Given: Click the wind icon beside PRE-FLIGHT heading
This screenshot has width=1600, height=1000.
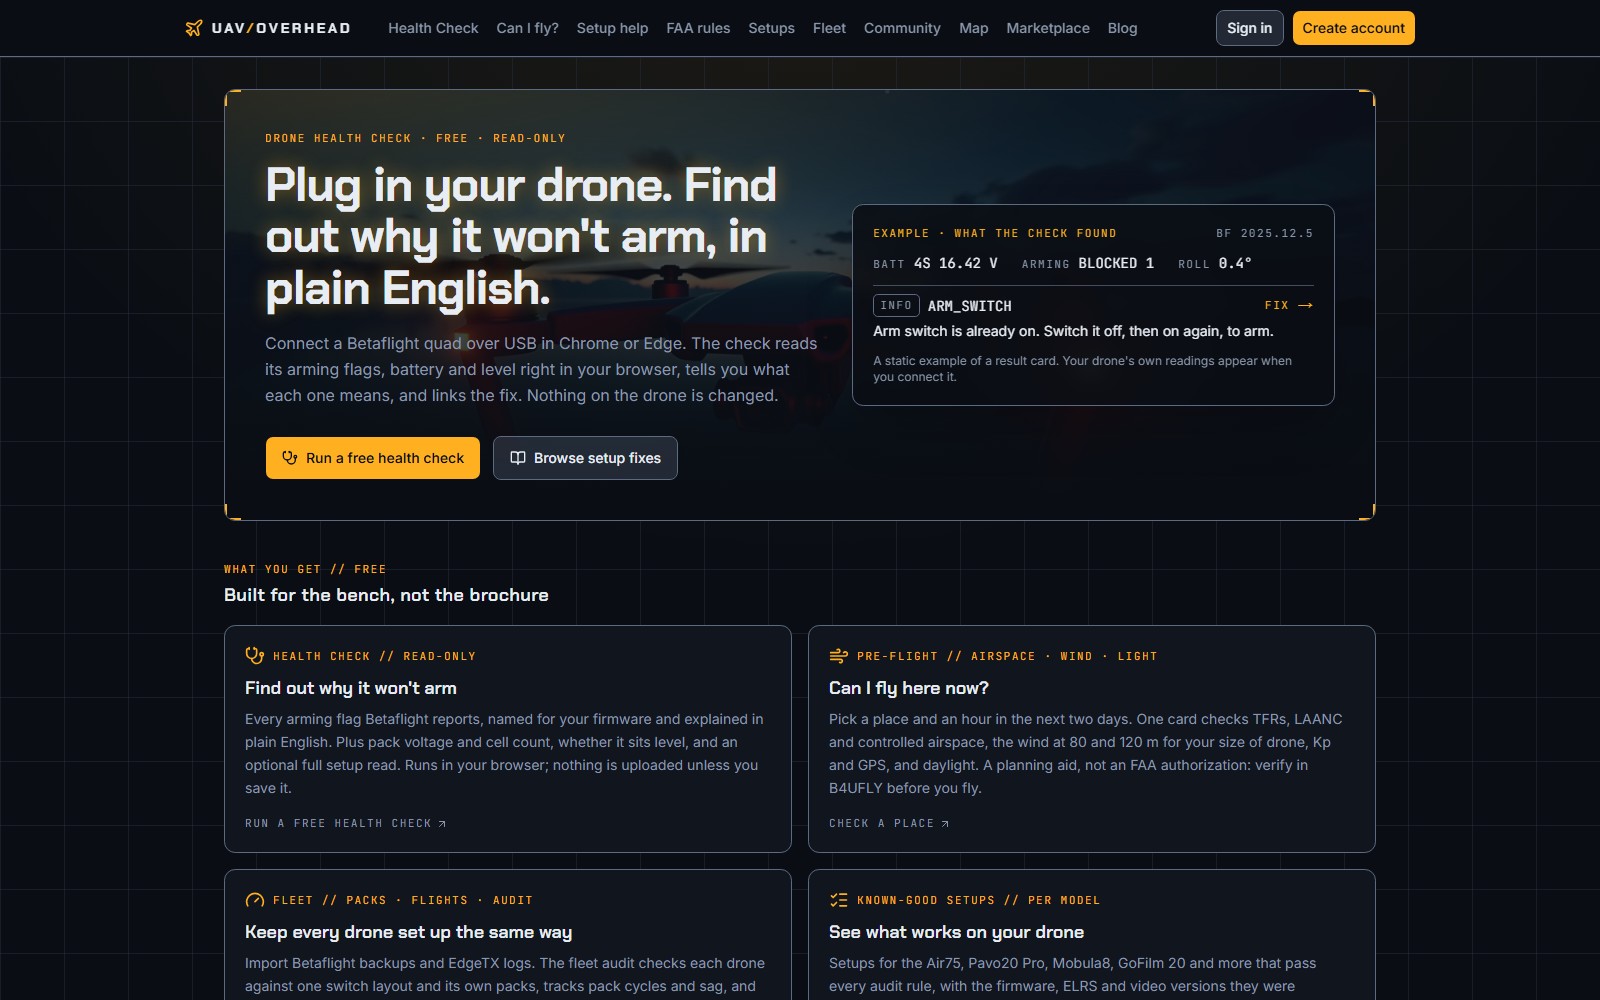Looking at the screenshot, I should (838, 656).
